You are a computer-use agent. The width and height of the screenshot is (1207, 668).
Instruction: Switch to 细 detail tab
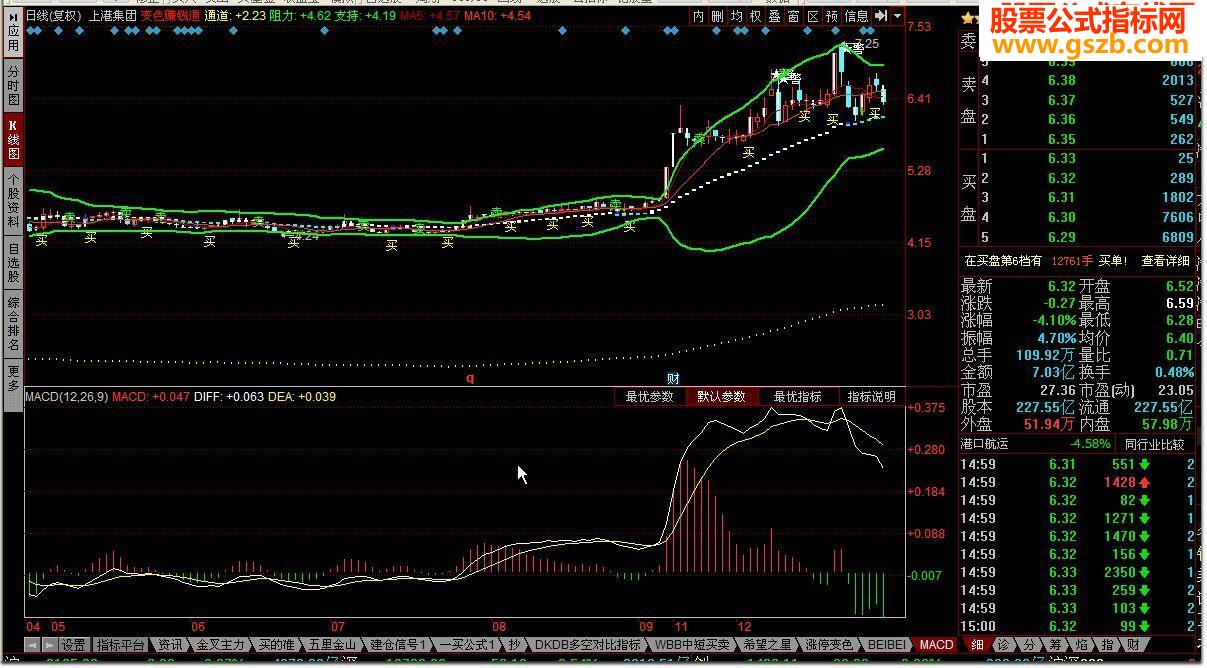pyautogui.click(x=977, y=645)
